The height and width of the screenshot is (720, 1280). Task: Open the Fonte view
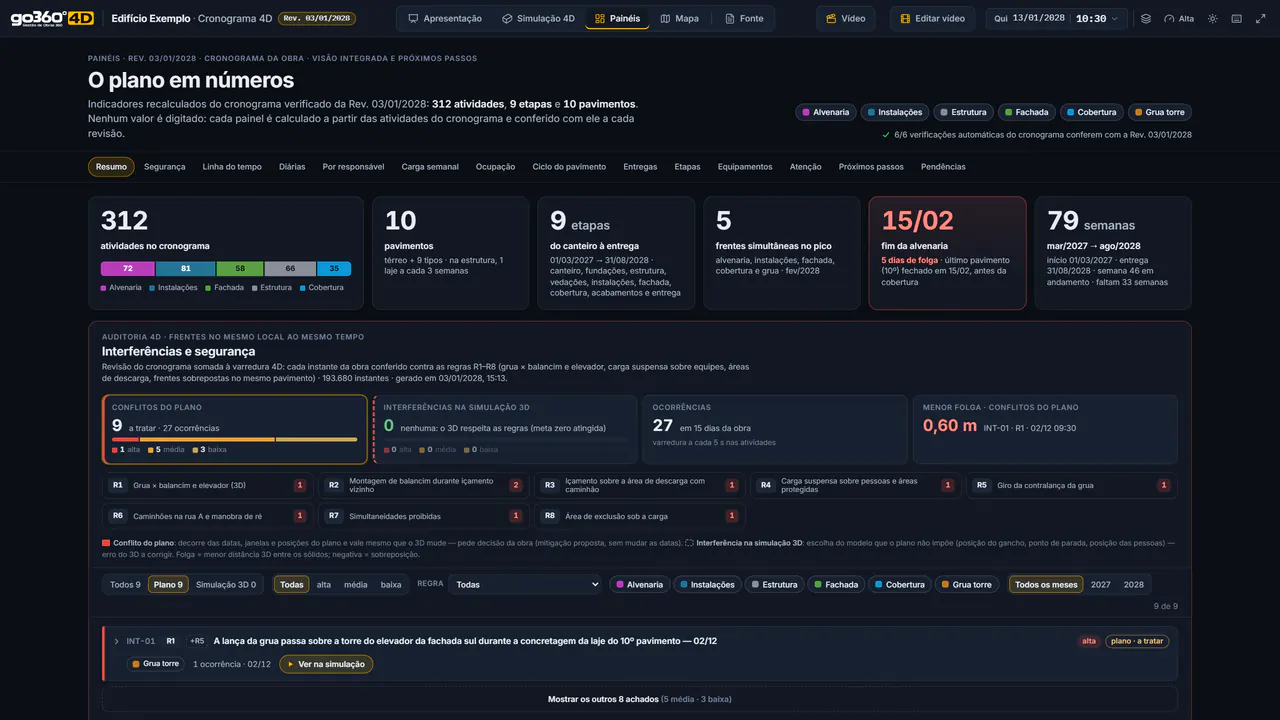coord(744,18)
